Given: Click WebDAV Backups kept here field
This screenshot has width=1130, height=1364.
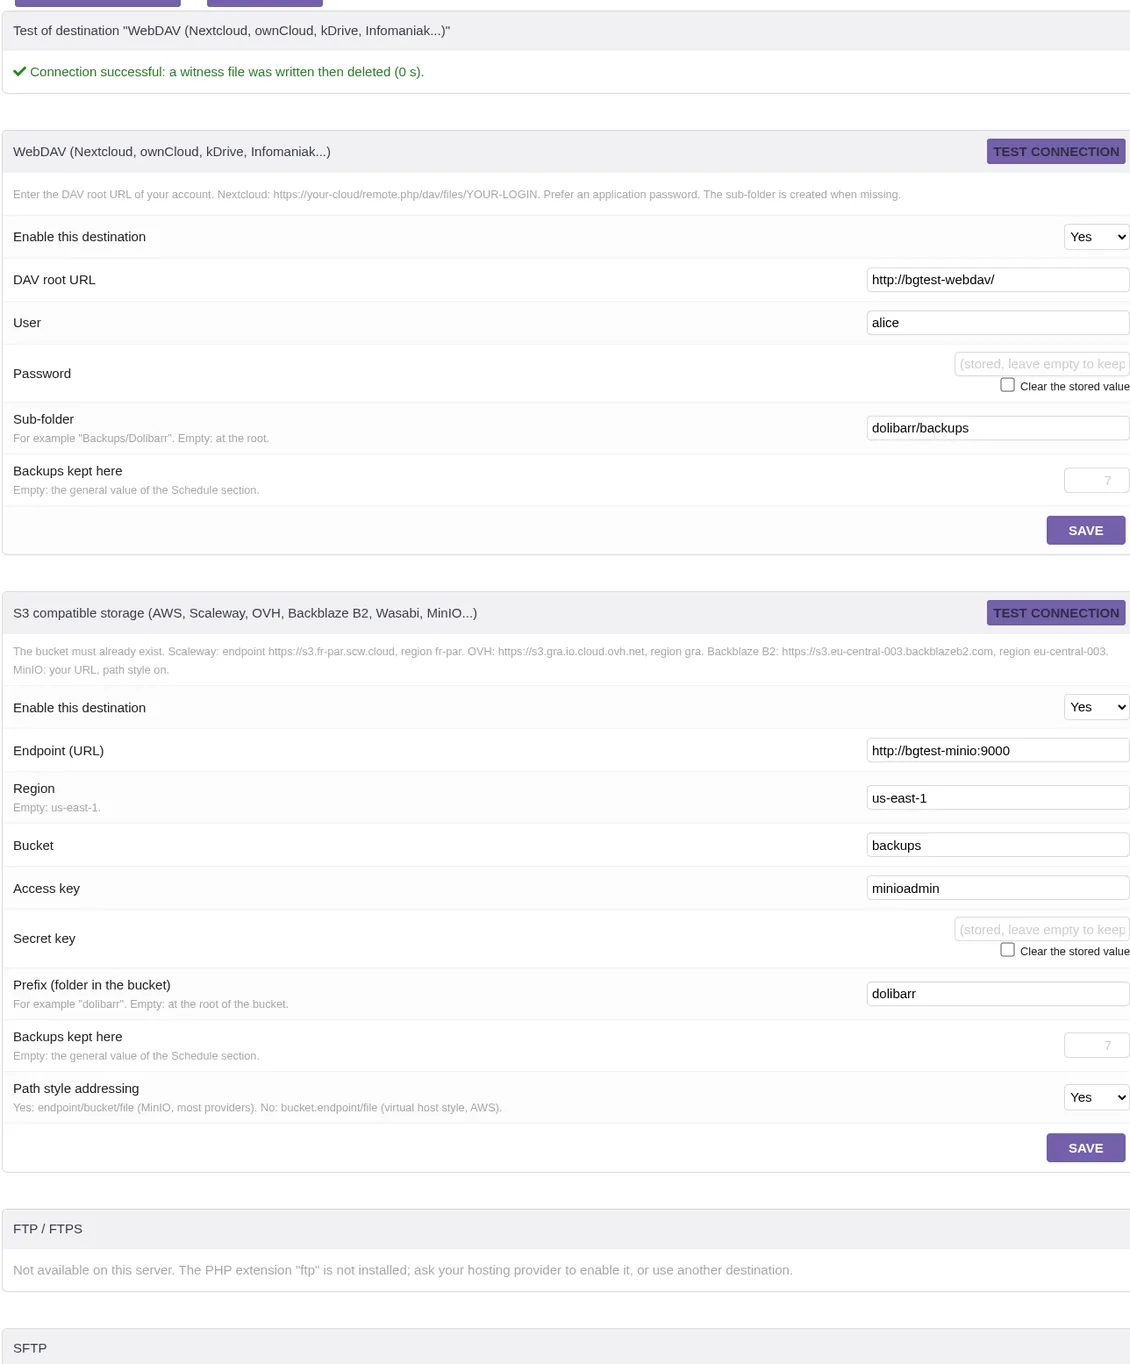Looking at the screenshot, I should 1097,481.
